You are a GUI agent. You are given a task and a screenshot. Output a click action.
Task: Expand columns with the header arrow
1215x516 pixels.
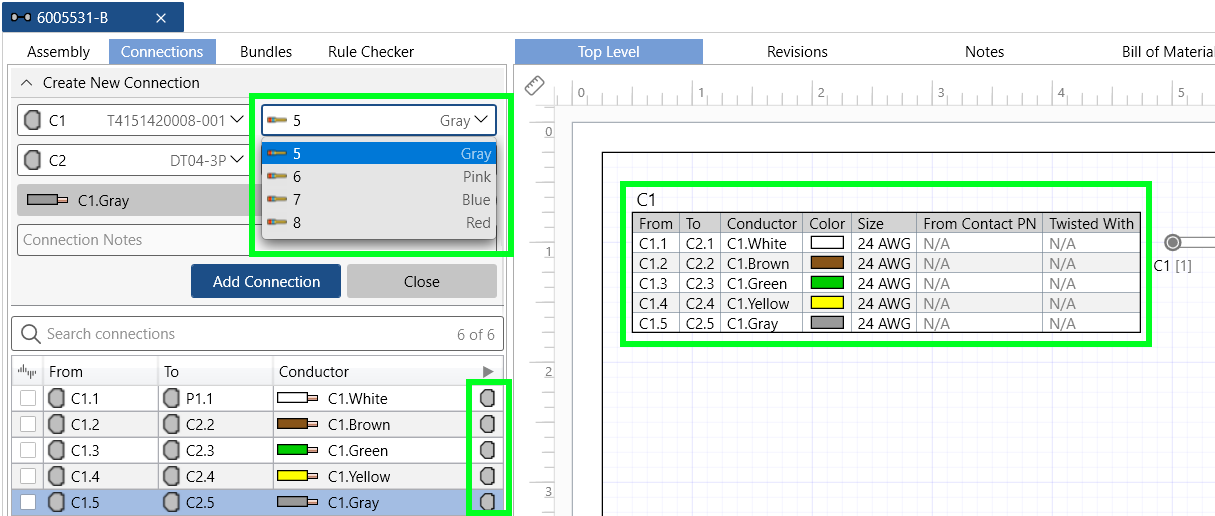[x=488, y=372]
